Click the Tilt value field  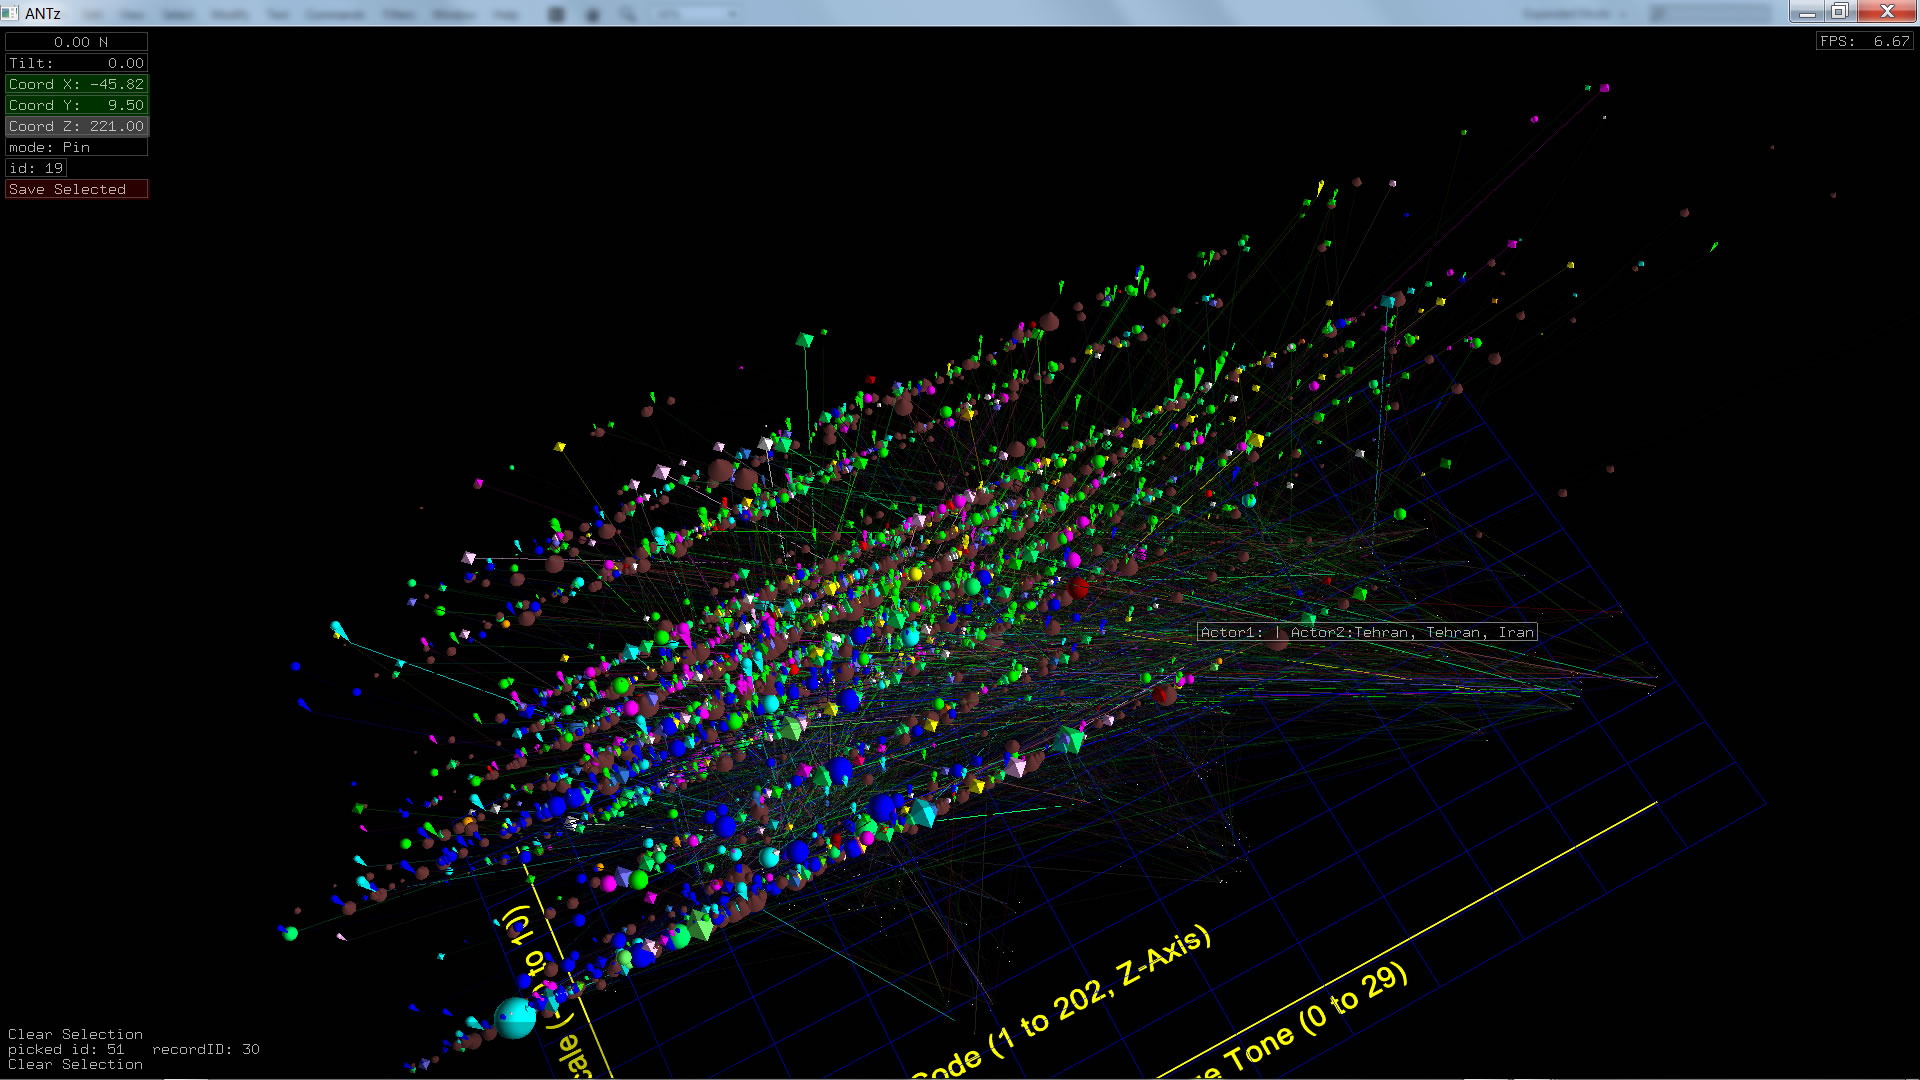(x=76, y=63)
